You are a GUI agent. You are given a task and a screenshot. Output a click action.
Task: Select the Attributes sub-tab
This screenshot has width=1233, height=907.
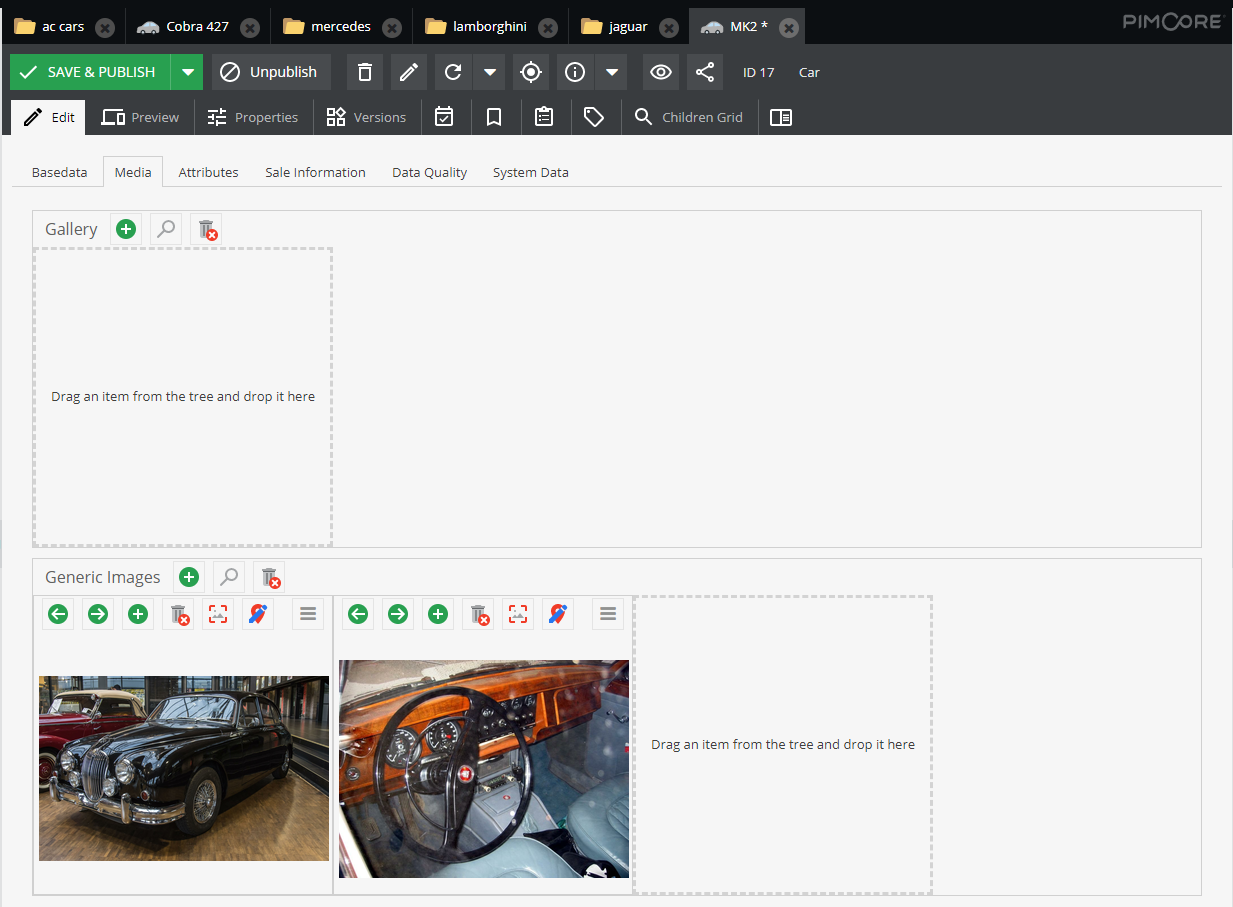(208, 172)
